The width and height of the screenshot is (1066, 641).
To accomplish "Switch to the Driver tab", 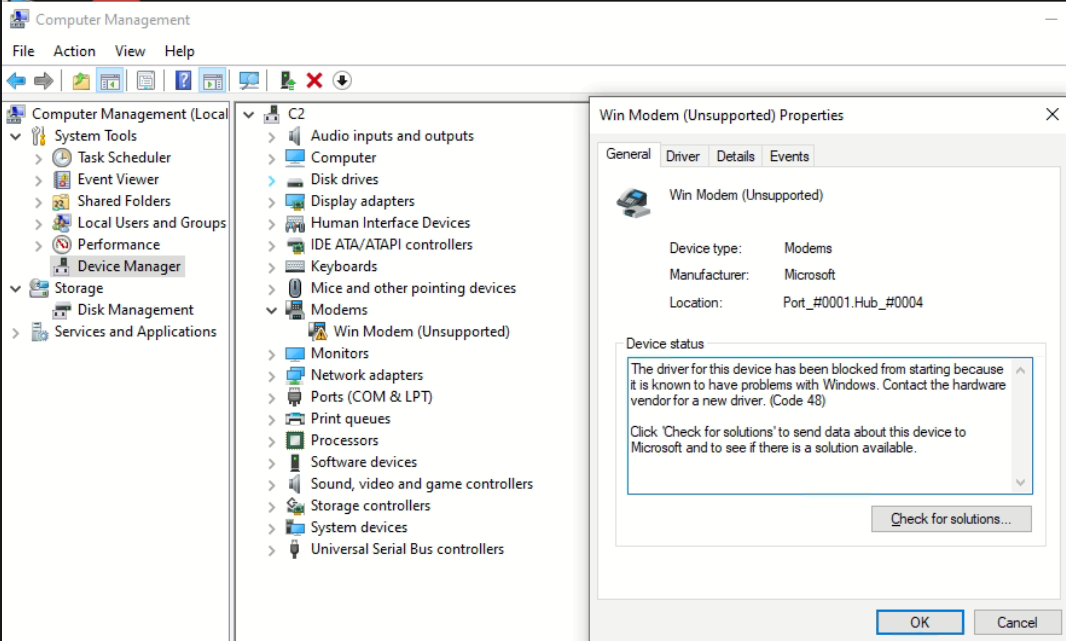I will 683,156.
